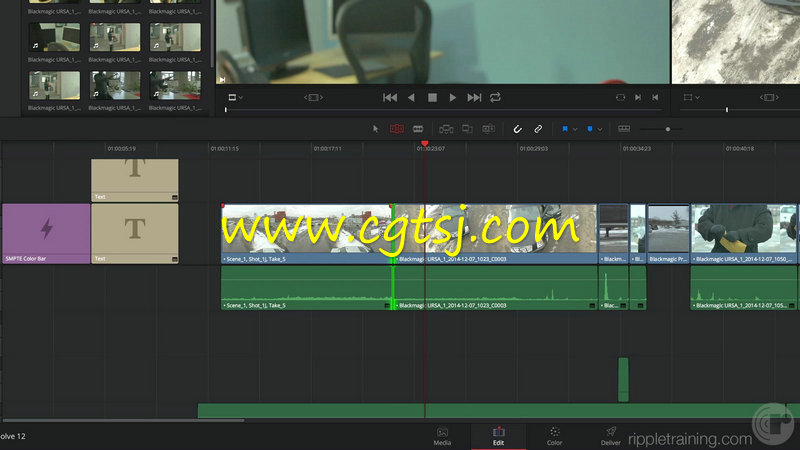Click the Overwrite clip toolbar icon
The image size is (800, 450).
point(467,129)
